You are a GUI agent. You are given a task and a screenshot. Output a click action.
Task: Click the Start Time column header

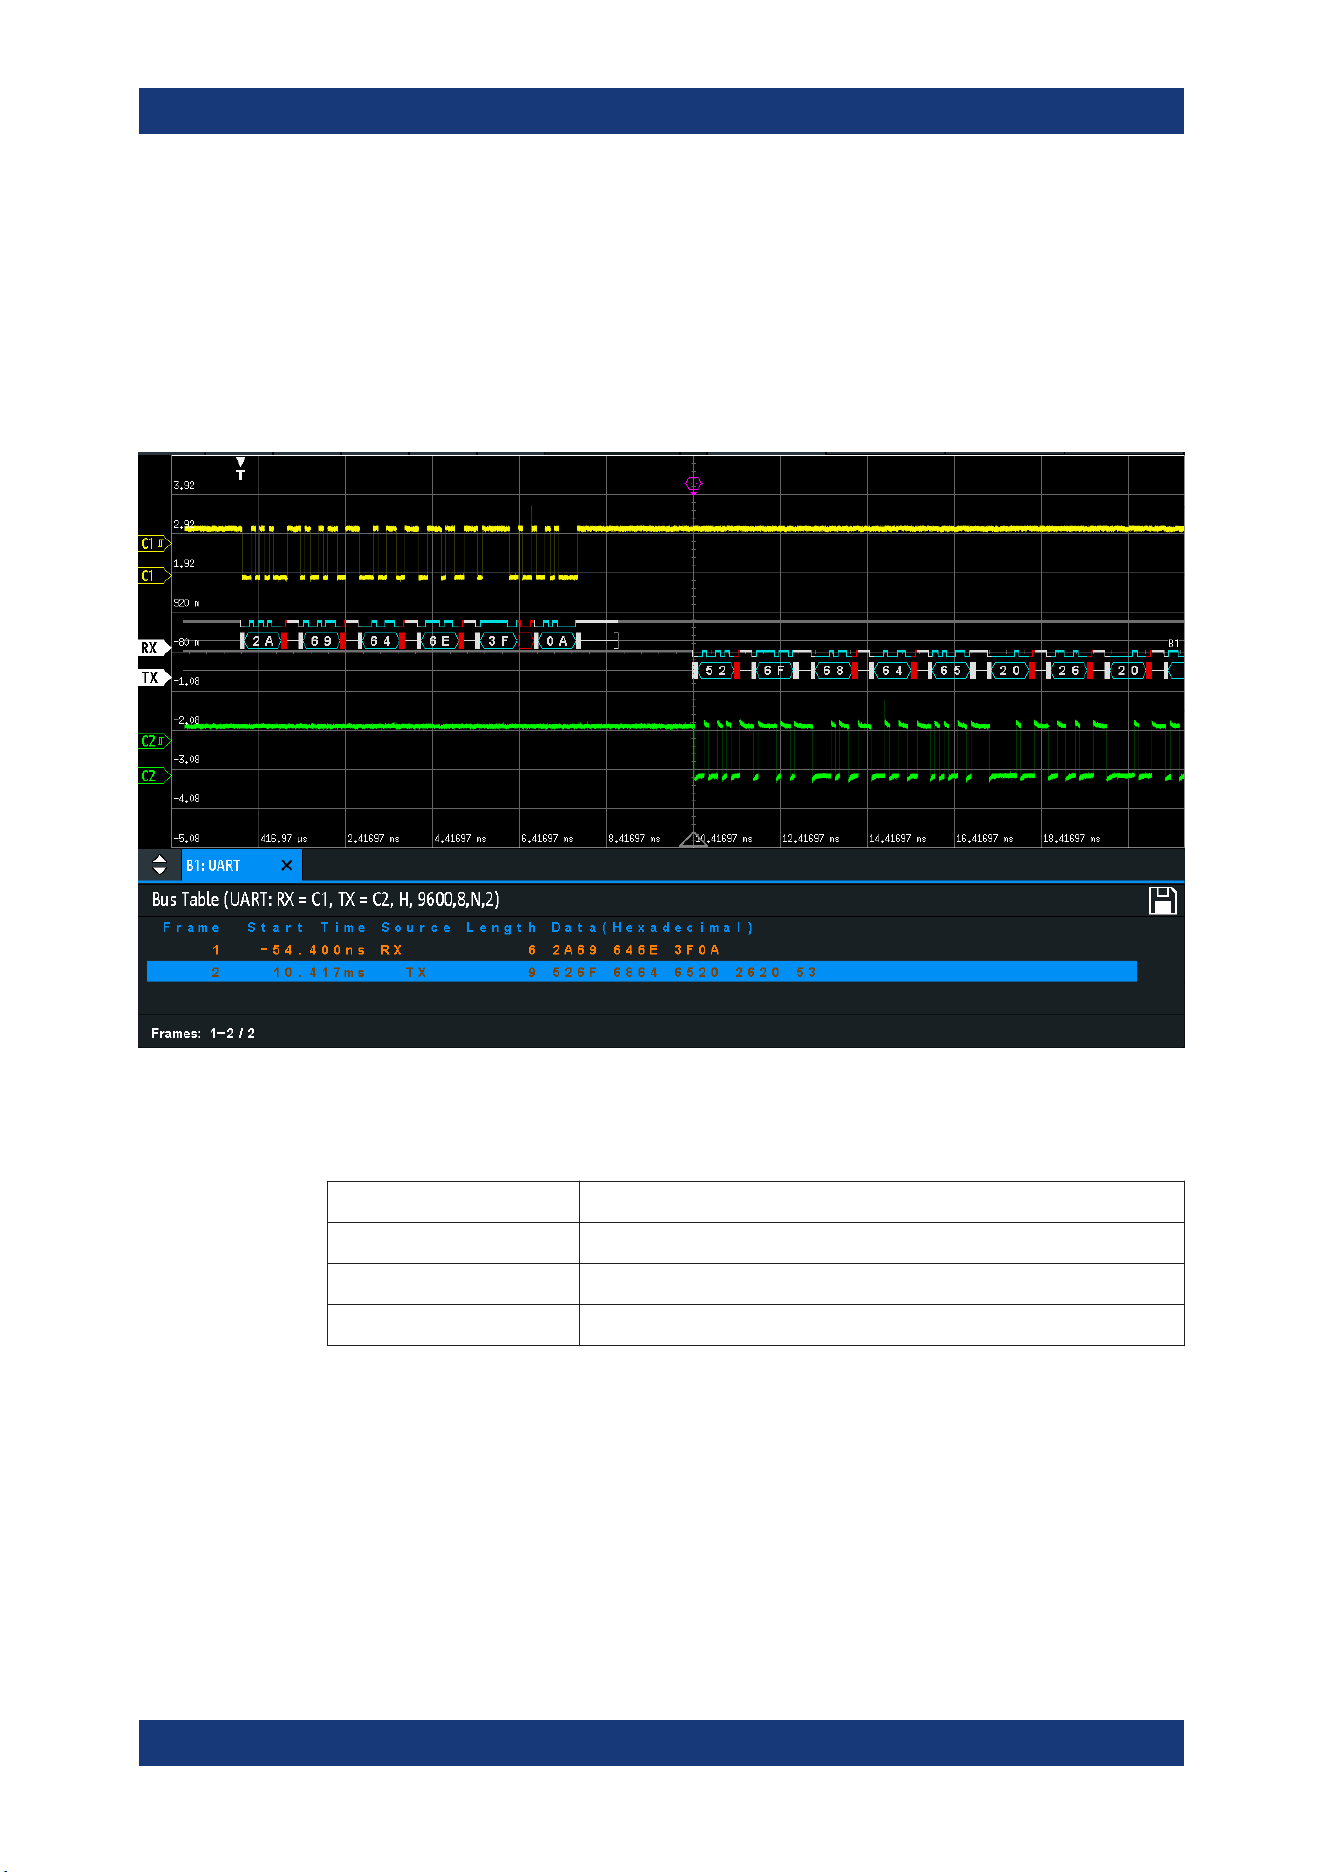tap(306, 928)
